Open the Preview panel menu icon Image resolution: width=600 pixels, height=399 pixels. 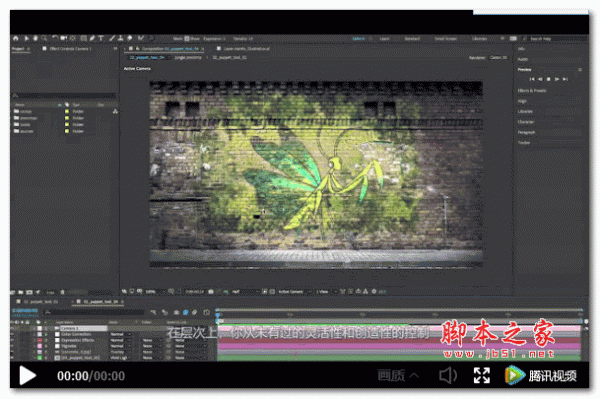pyautogui.click(x=580, y=70)
